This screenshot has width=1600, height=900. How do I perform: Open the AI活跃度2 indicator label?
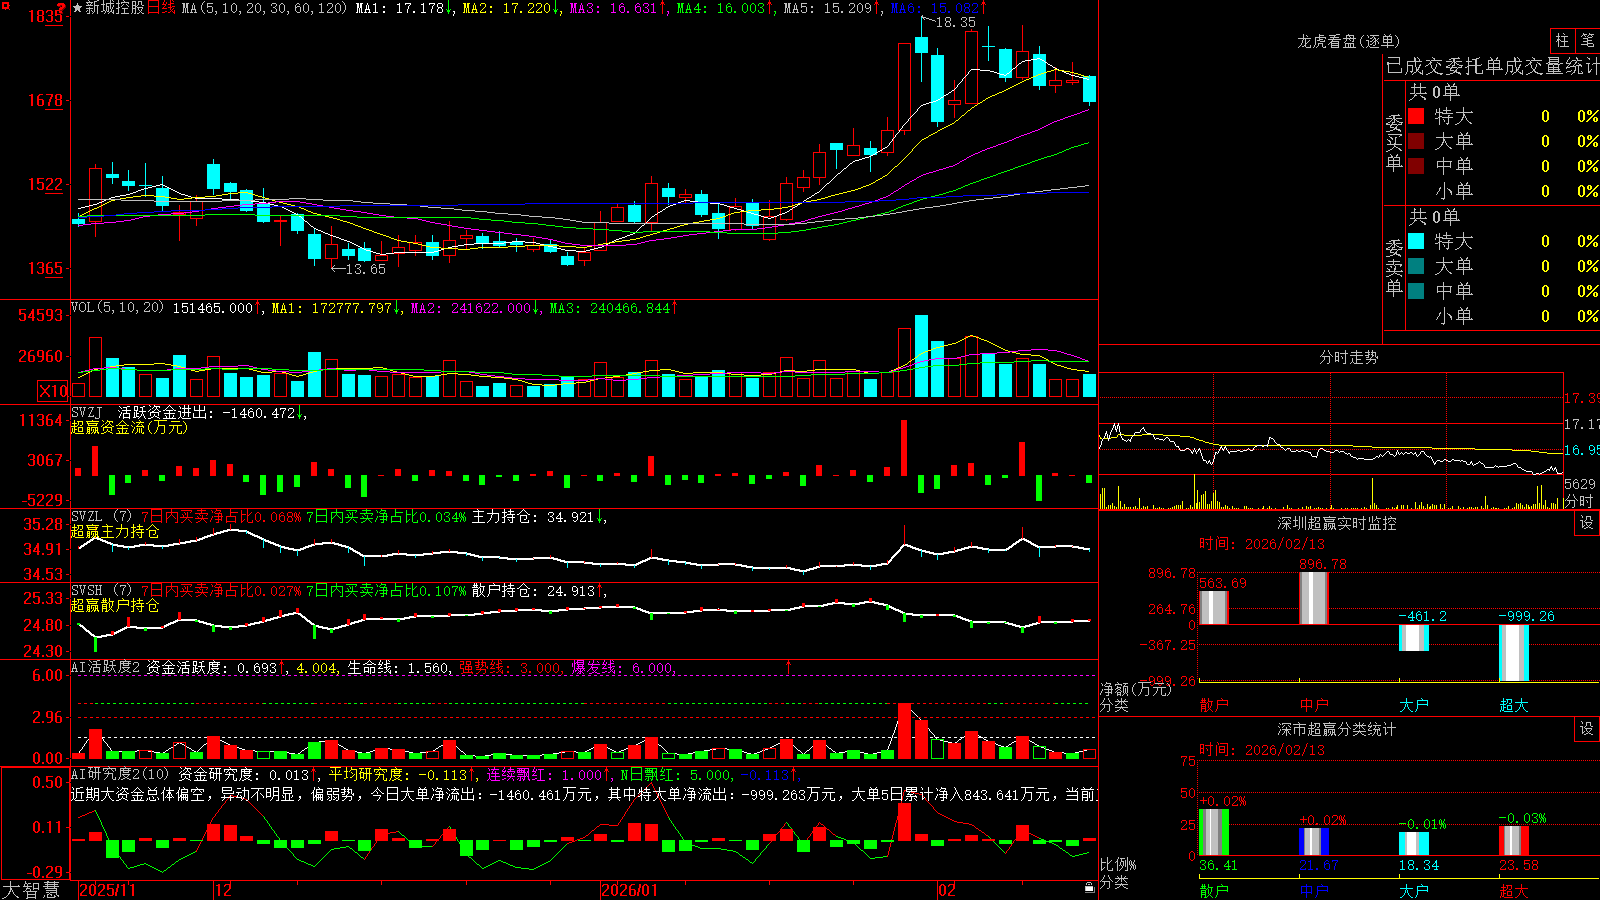pos(106,668)
